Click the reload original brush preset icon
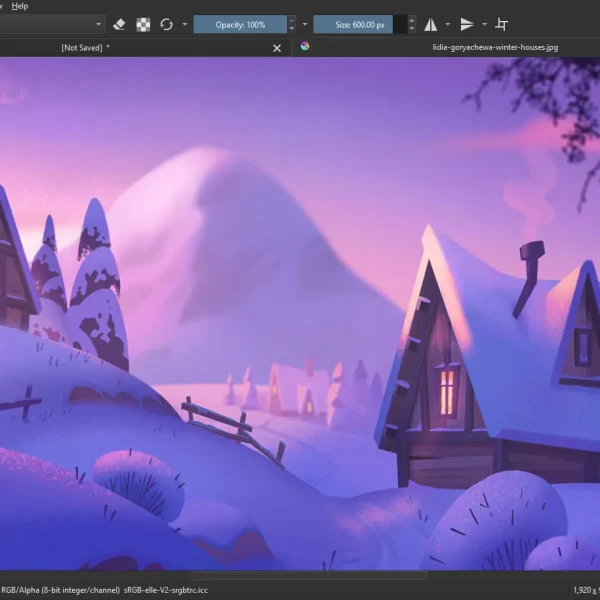The height and width of the screenshot is (600, 600). pyautogui.click(x=167, y=24)
